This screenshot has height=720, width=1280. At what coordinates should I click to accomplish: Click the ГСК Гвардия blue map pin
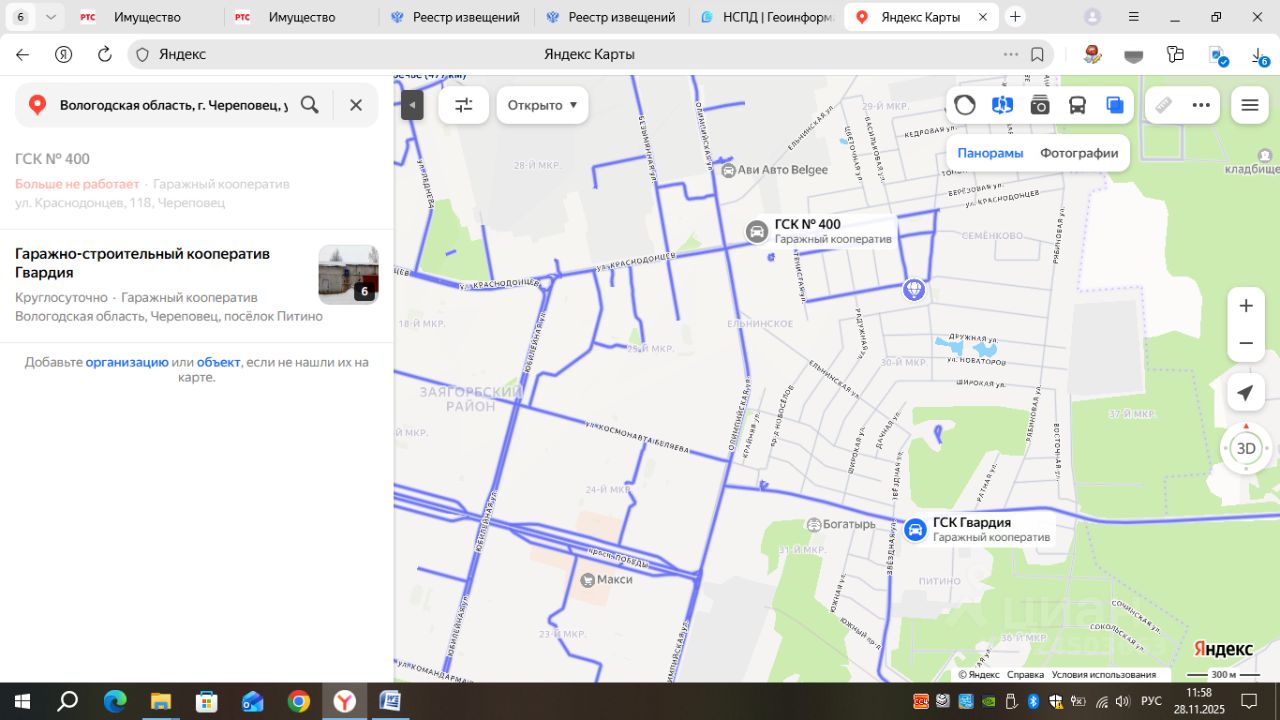[x=914, y=530]
